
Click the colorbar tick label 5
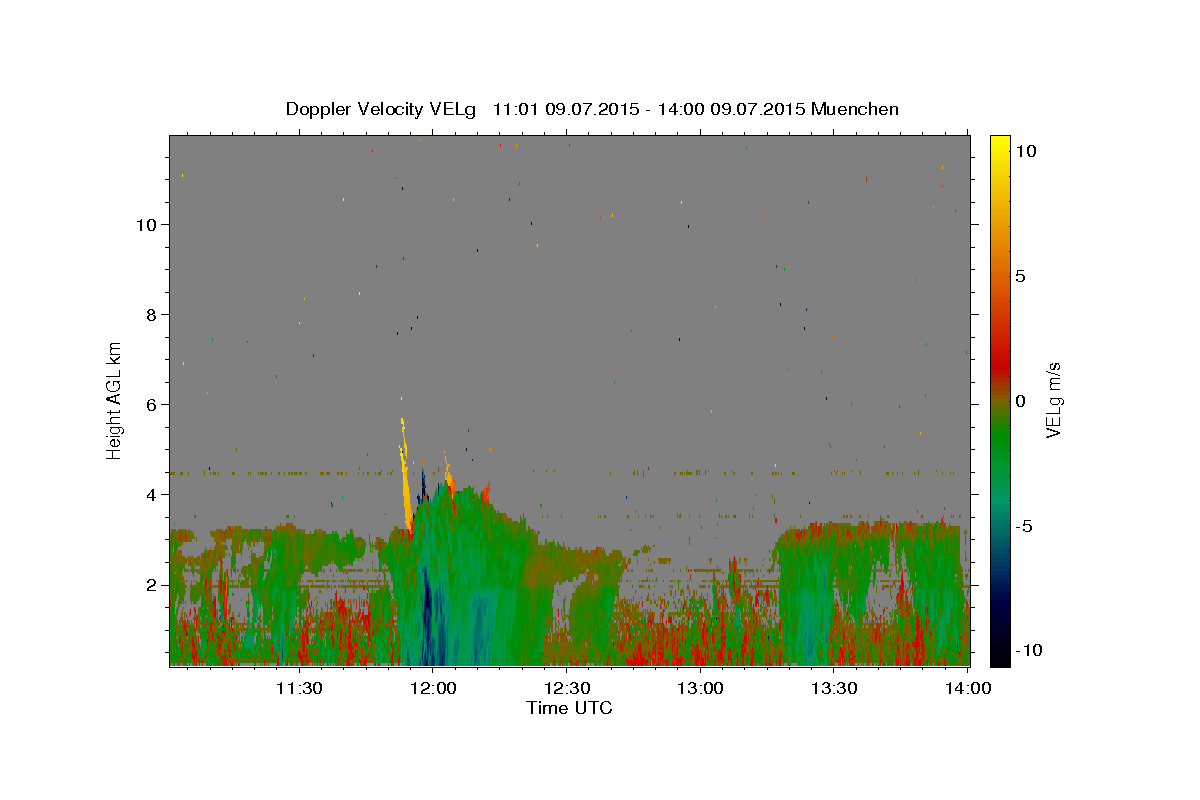point(1020,276)
